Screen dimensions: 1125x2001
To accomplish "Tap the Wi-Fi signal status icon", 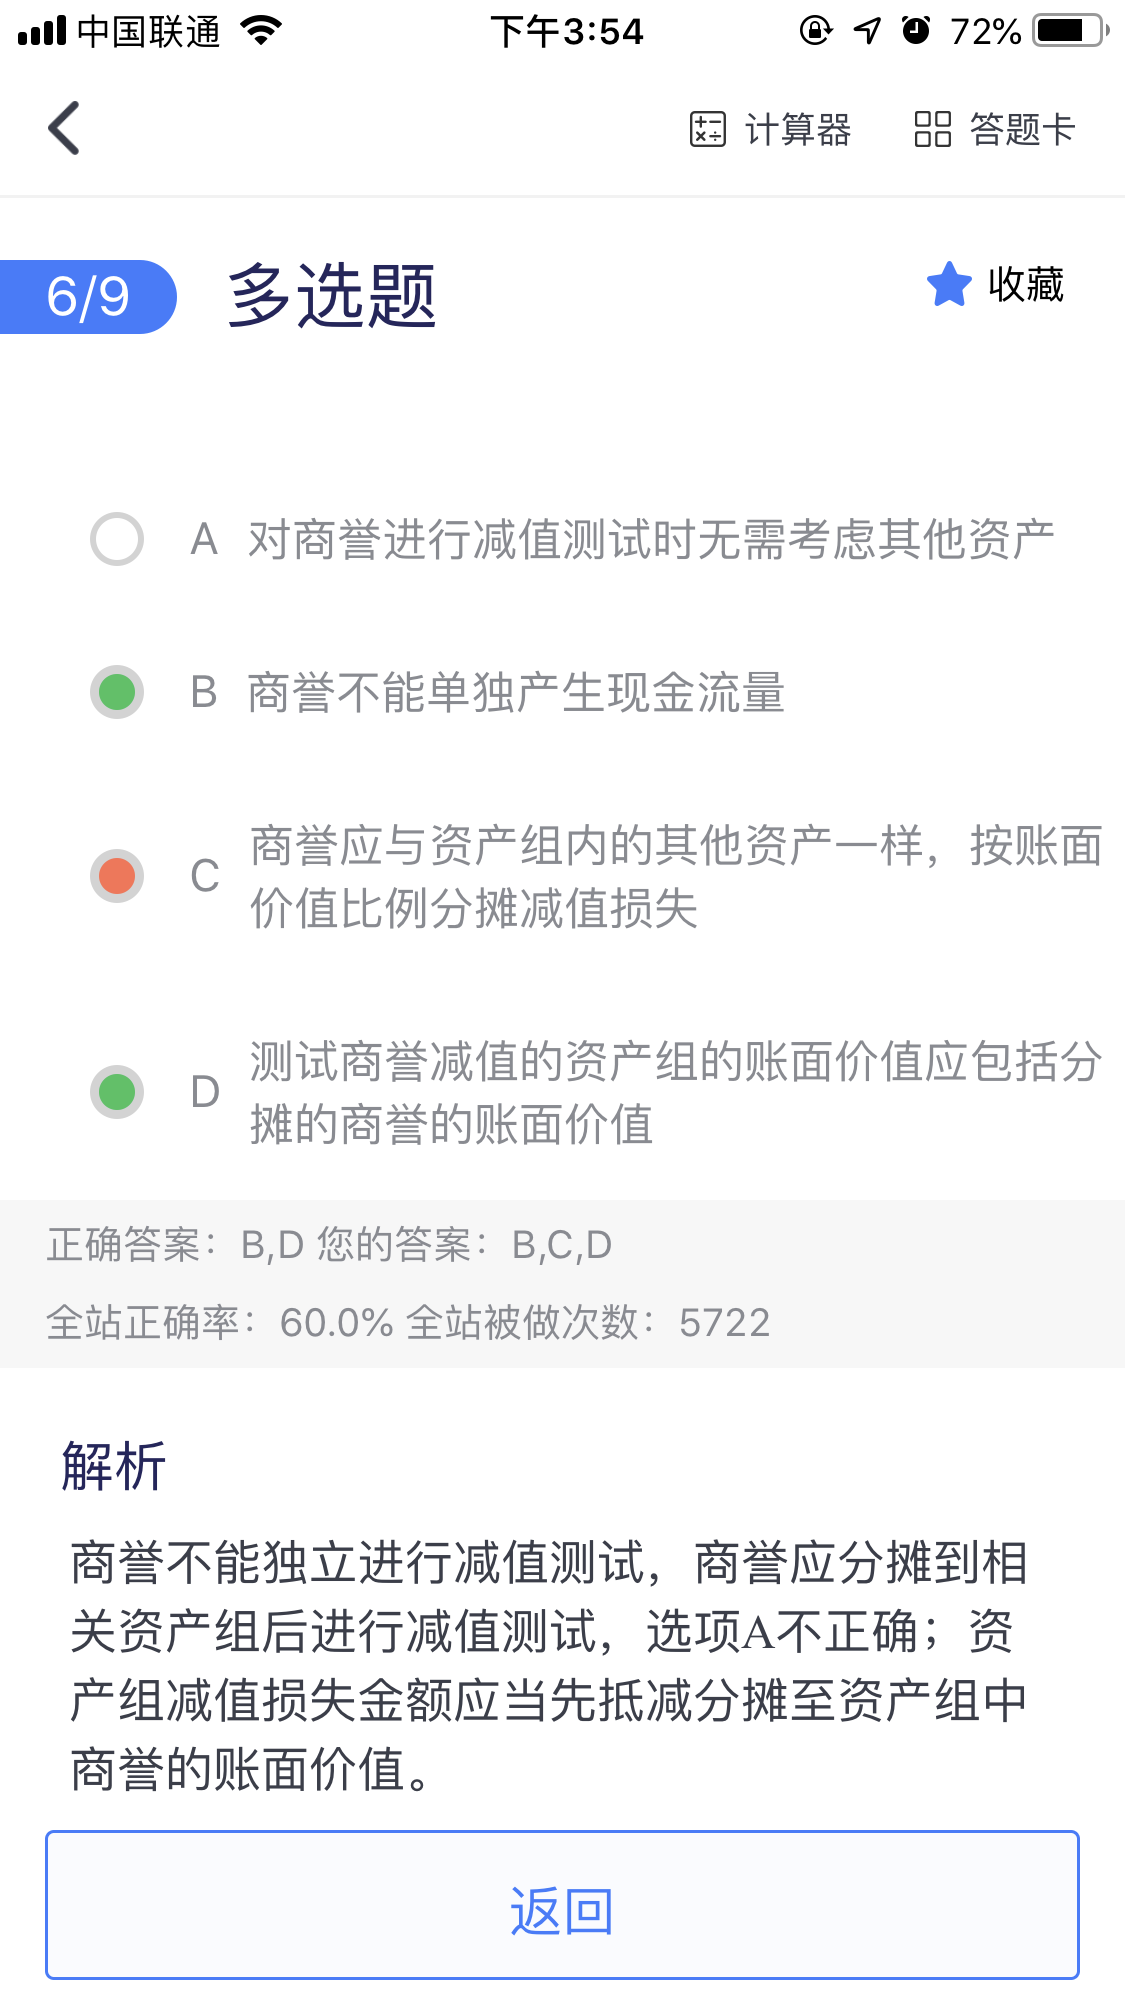I will coord(261,31).
